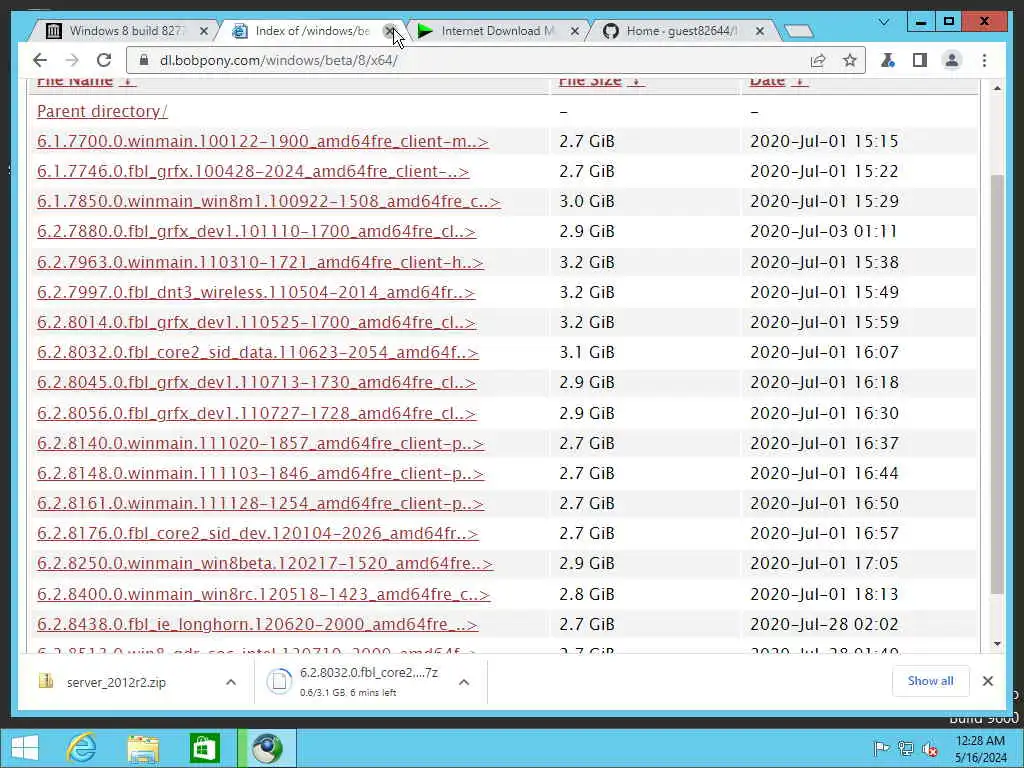The image size is (1024, 768).
Task: Expand options chevron for 6.2.8032.0.fbl_core2 download
Action: (x=464, y=682)
